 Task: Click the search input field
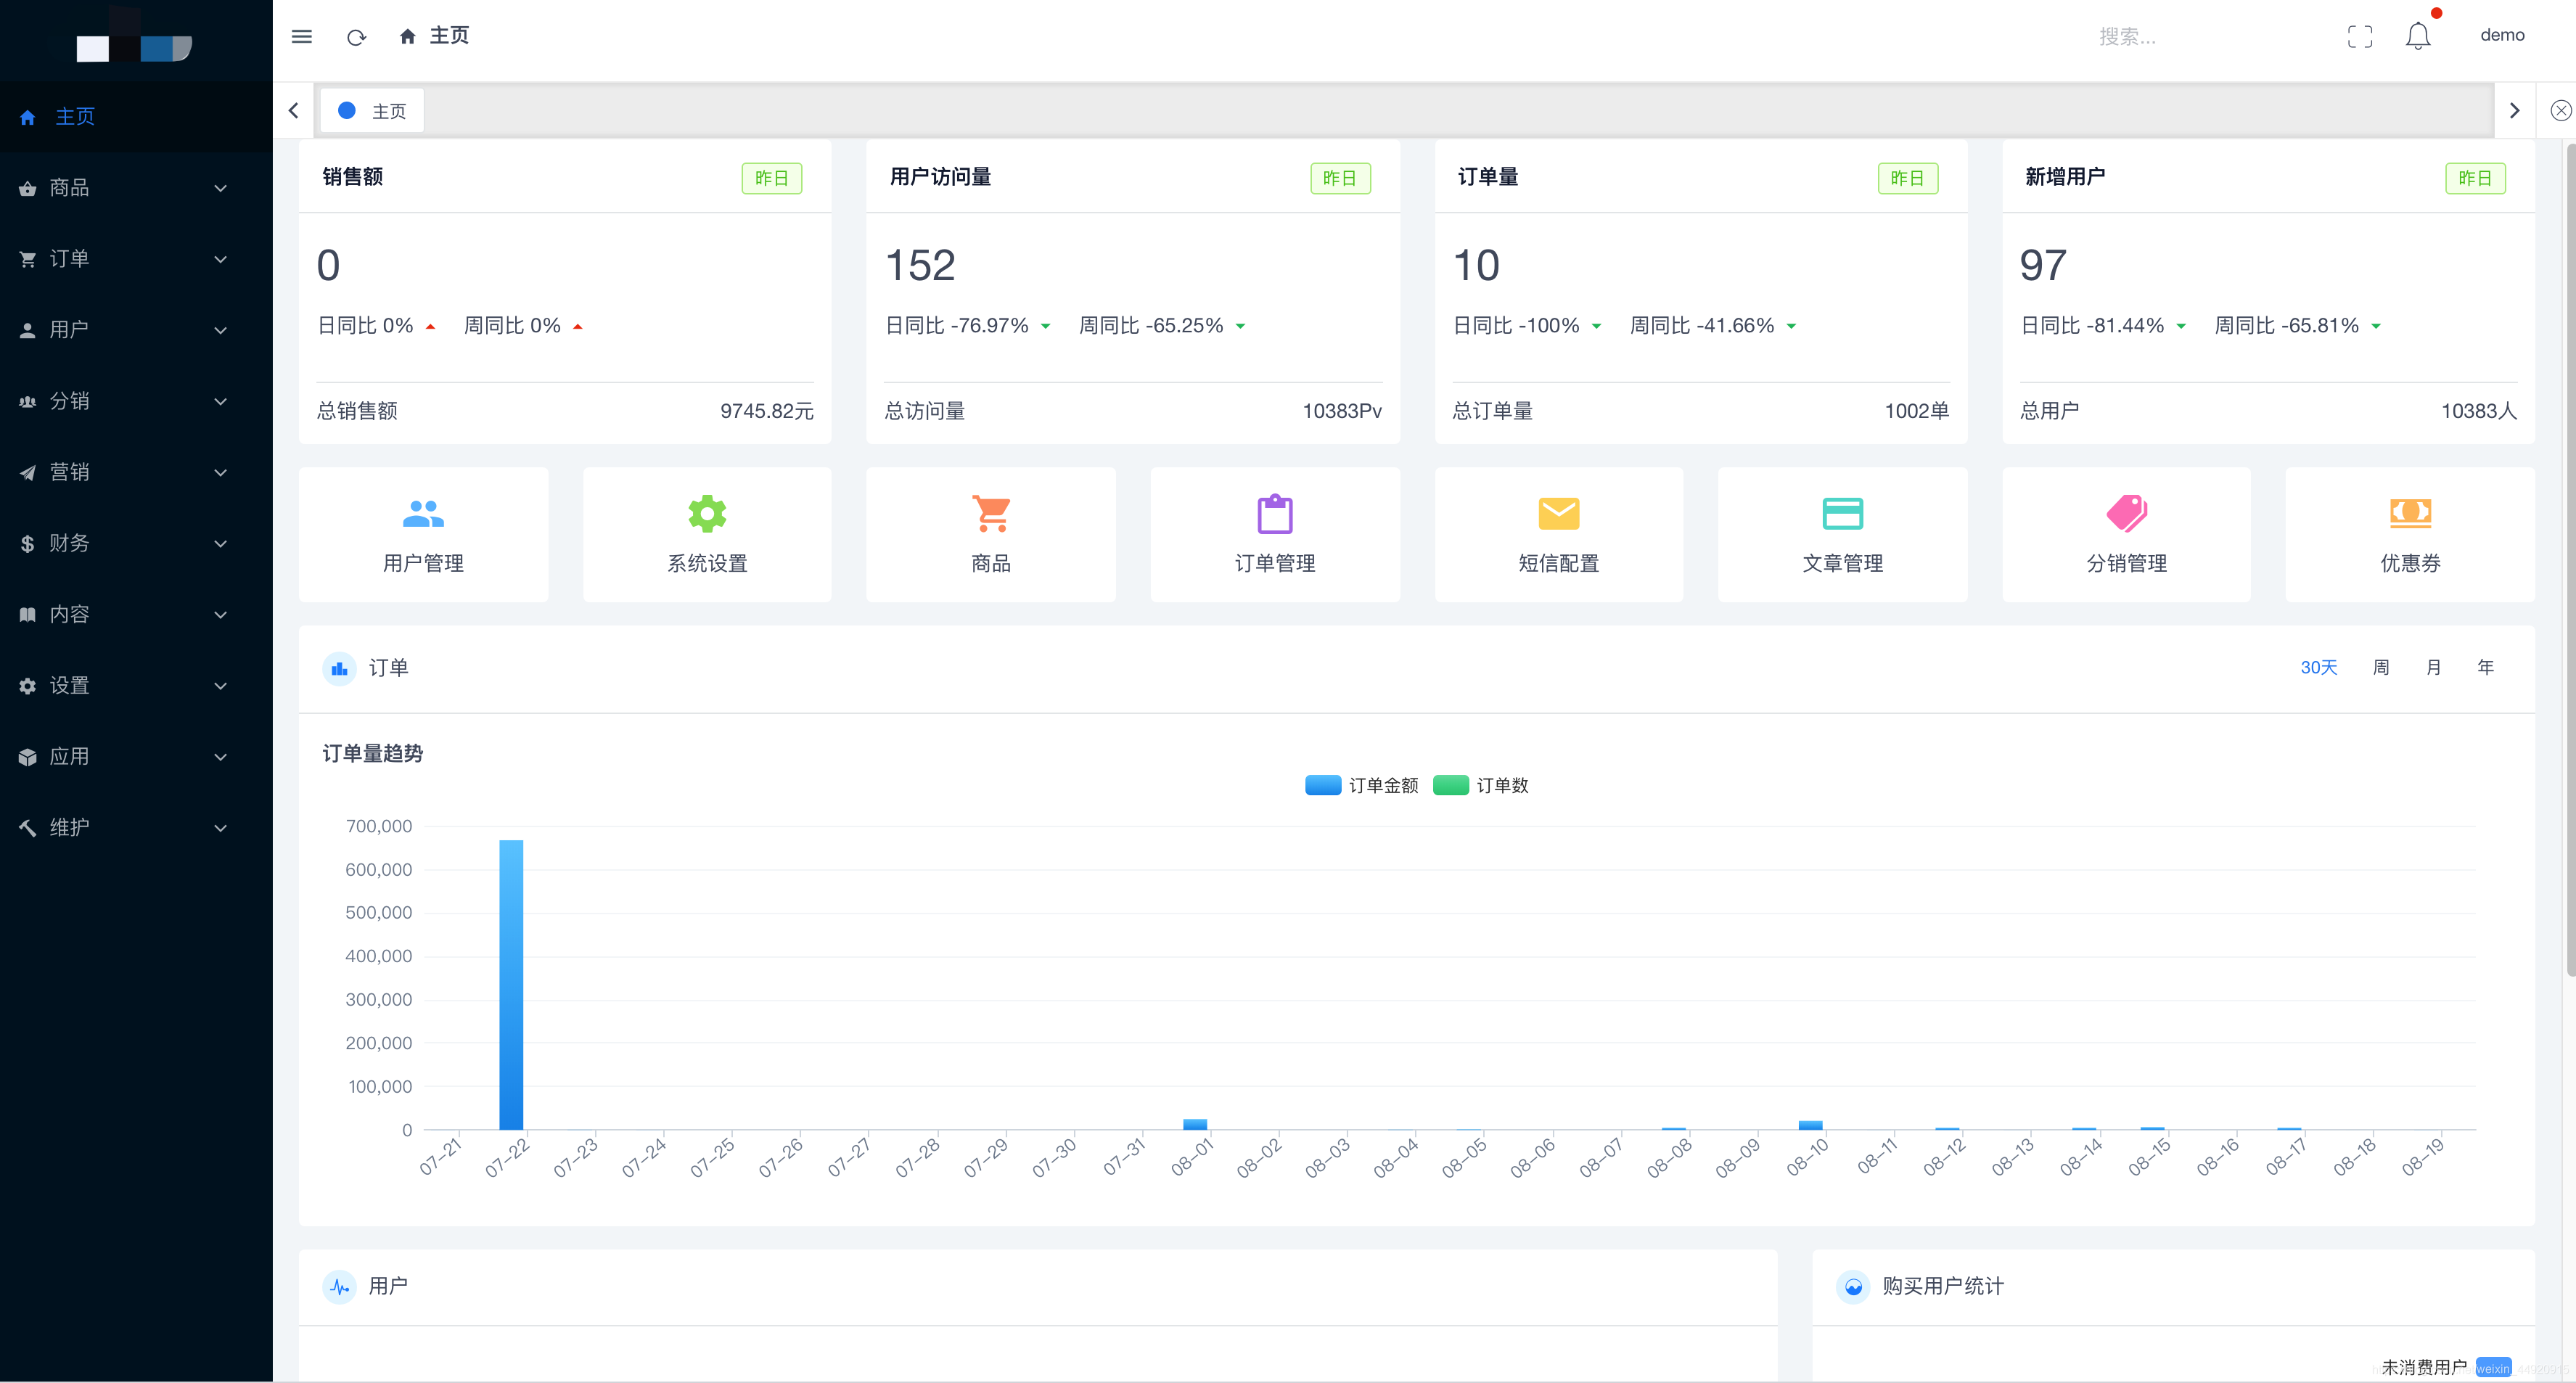(x=2200, y=37)
